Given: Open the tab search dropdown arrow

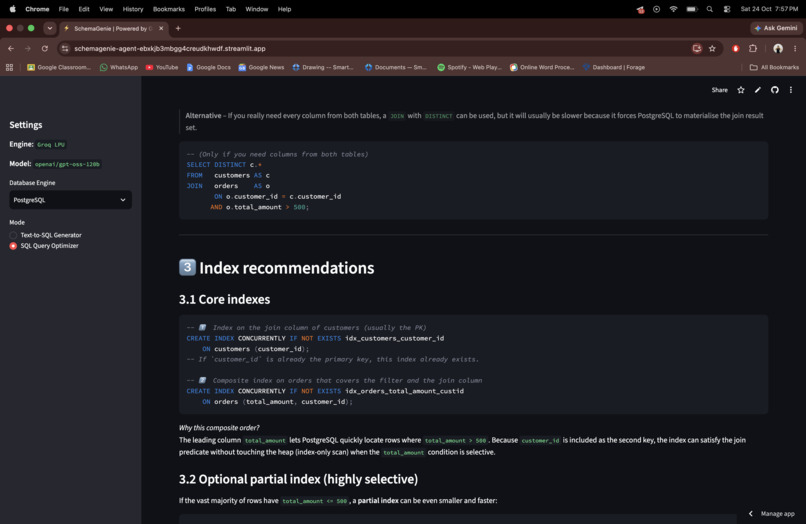Looking at the screenshot, I should click(x=49, y=28).
